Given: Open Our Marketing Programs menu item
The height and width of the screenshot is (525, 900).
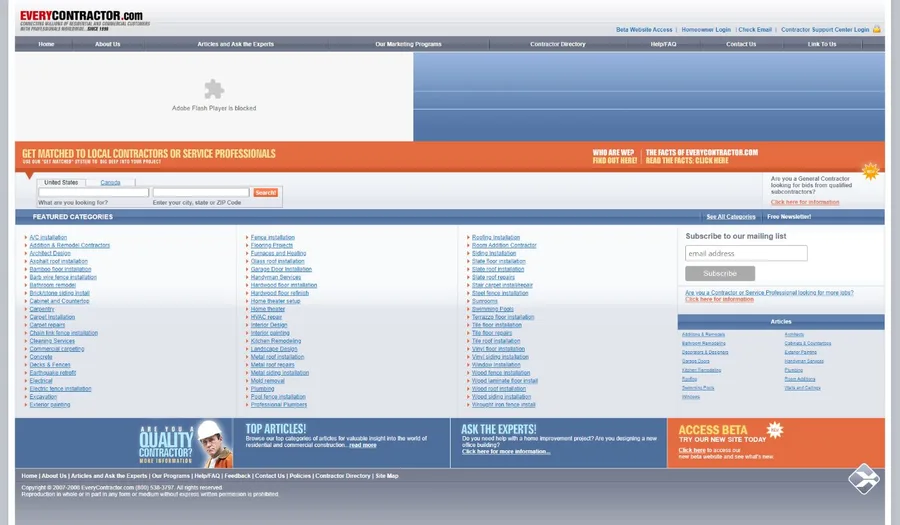Looking at the screenshot, I should pyautogui.click(x=408, y=44).
